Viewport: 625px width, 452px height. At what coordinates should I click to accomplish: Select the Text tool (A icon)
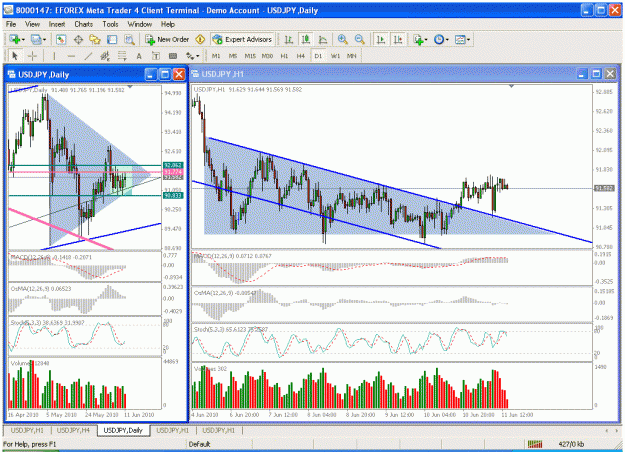coord(139,56)
